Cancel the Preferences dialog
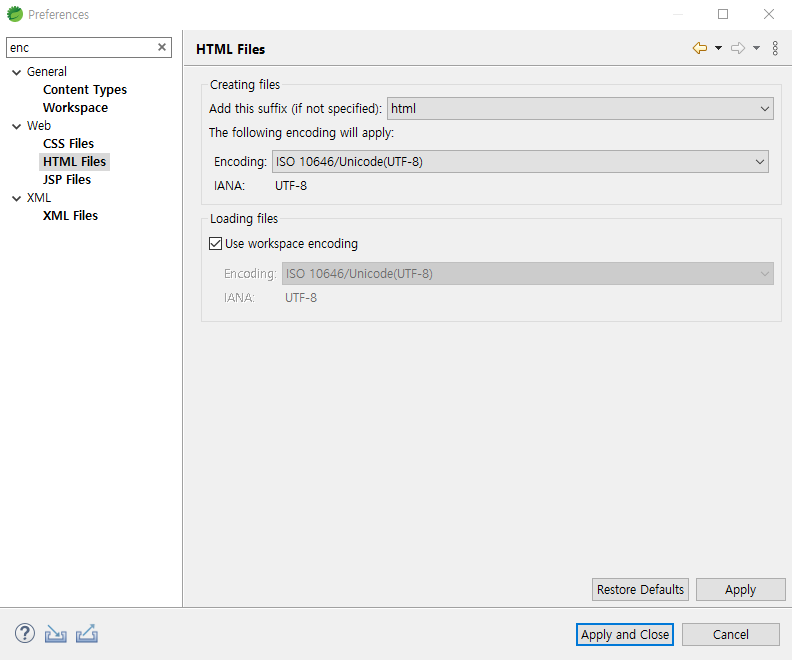792x660 pixels. (730, 634)
